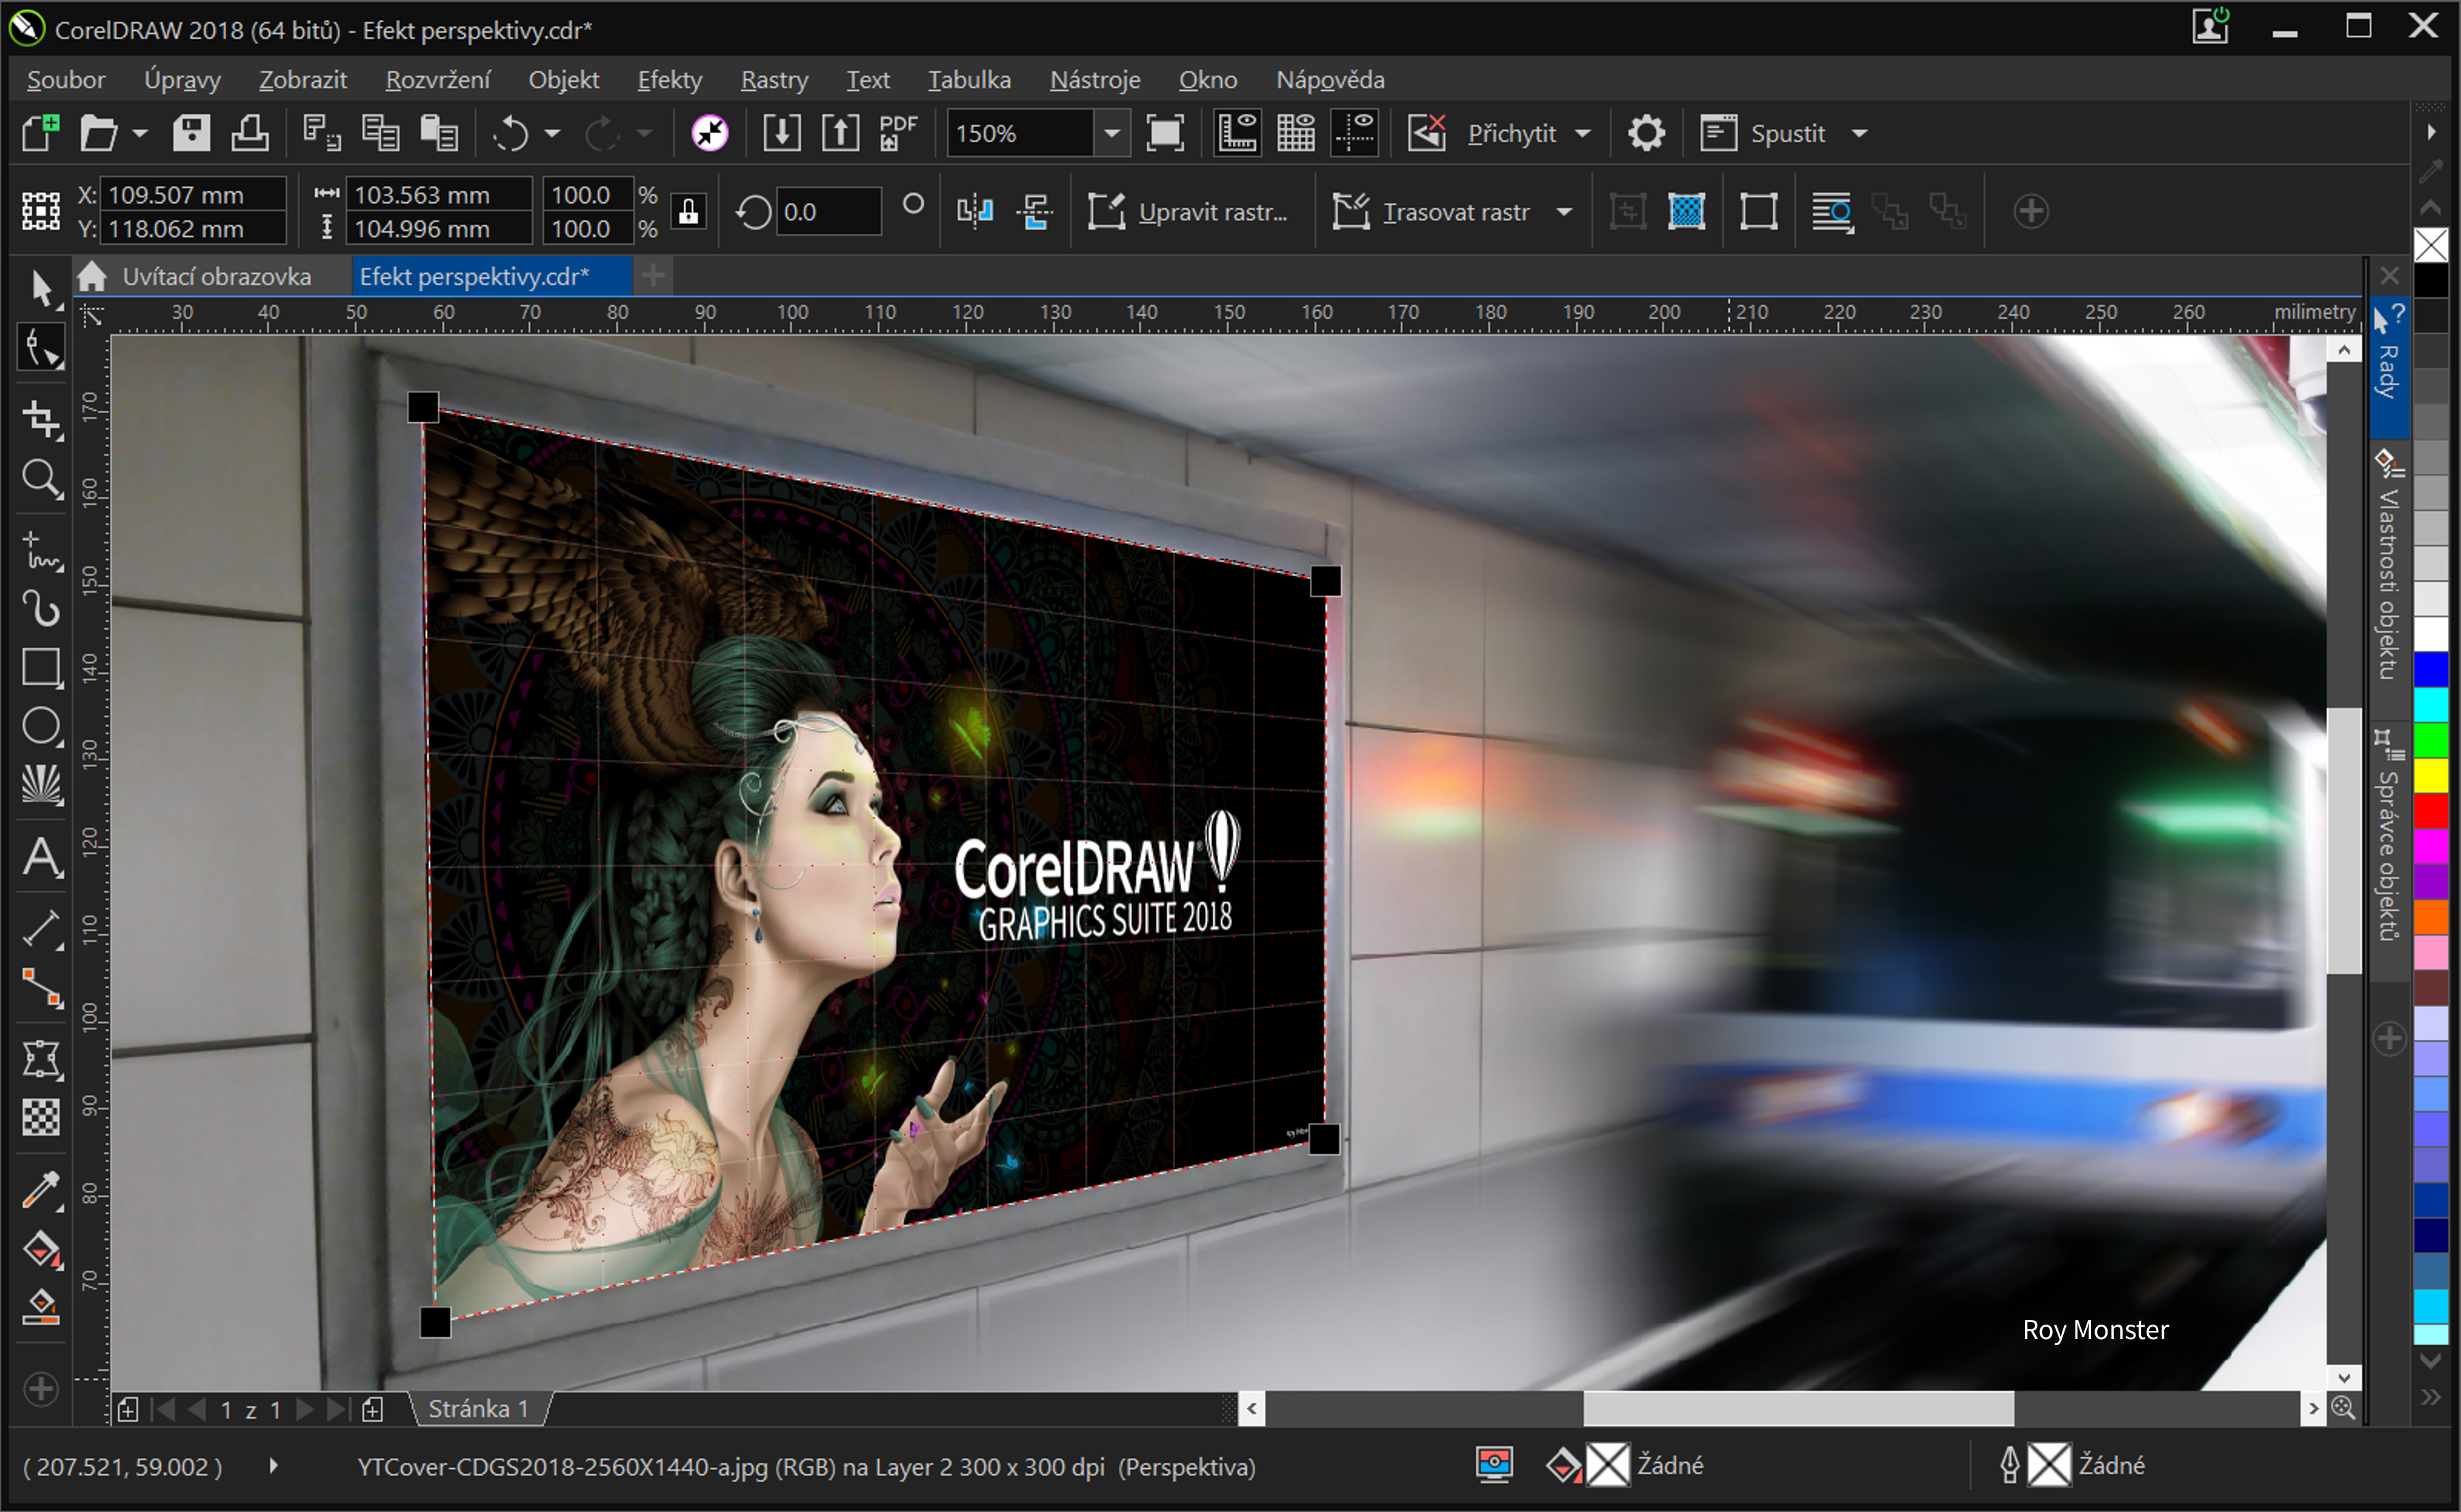Select the Zoom magnifier tool
Viewport: 2461px width, 1512px height.
tap(41, 479)
